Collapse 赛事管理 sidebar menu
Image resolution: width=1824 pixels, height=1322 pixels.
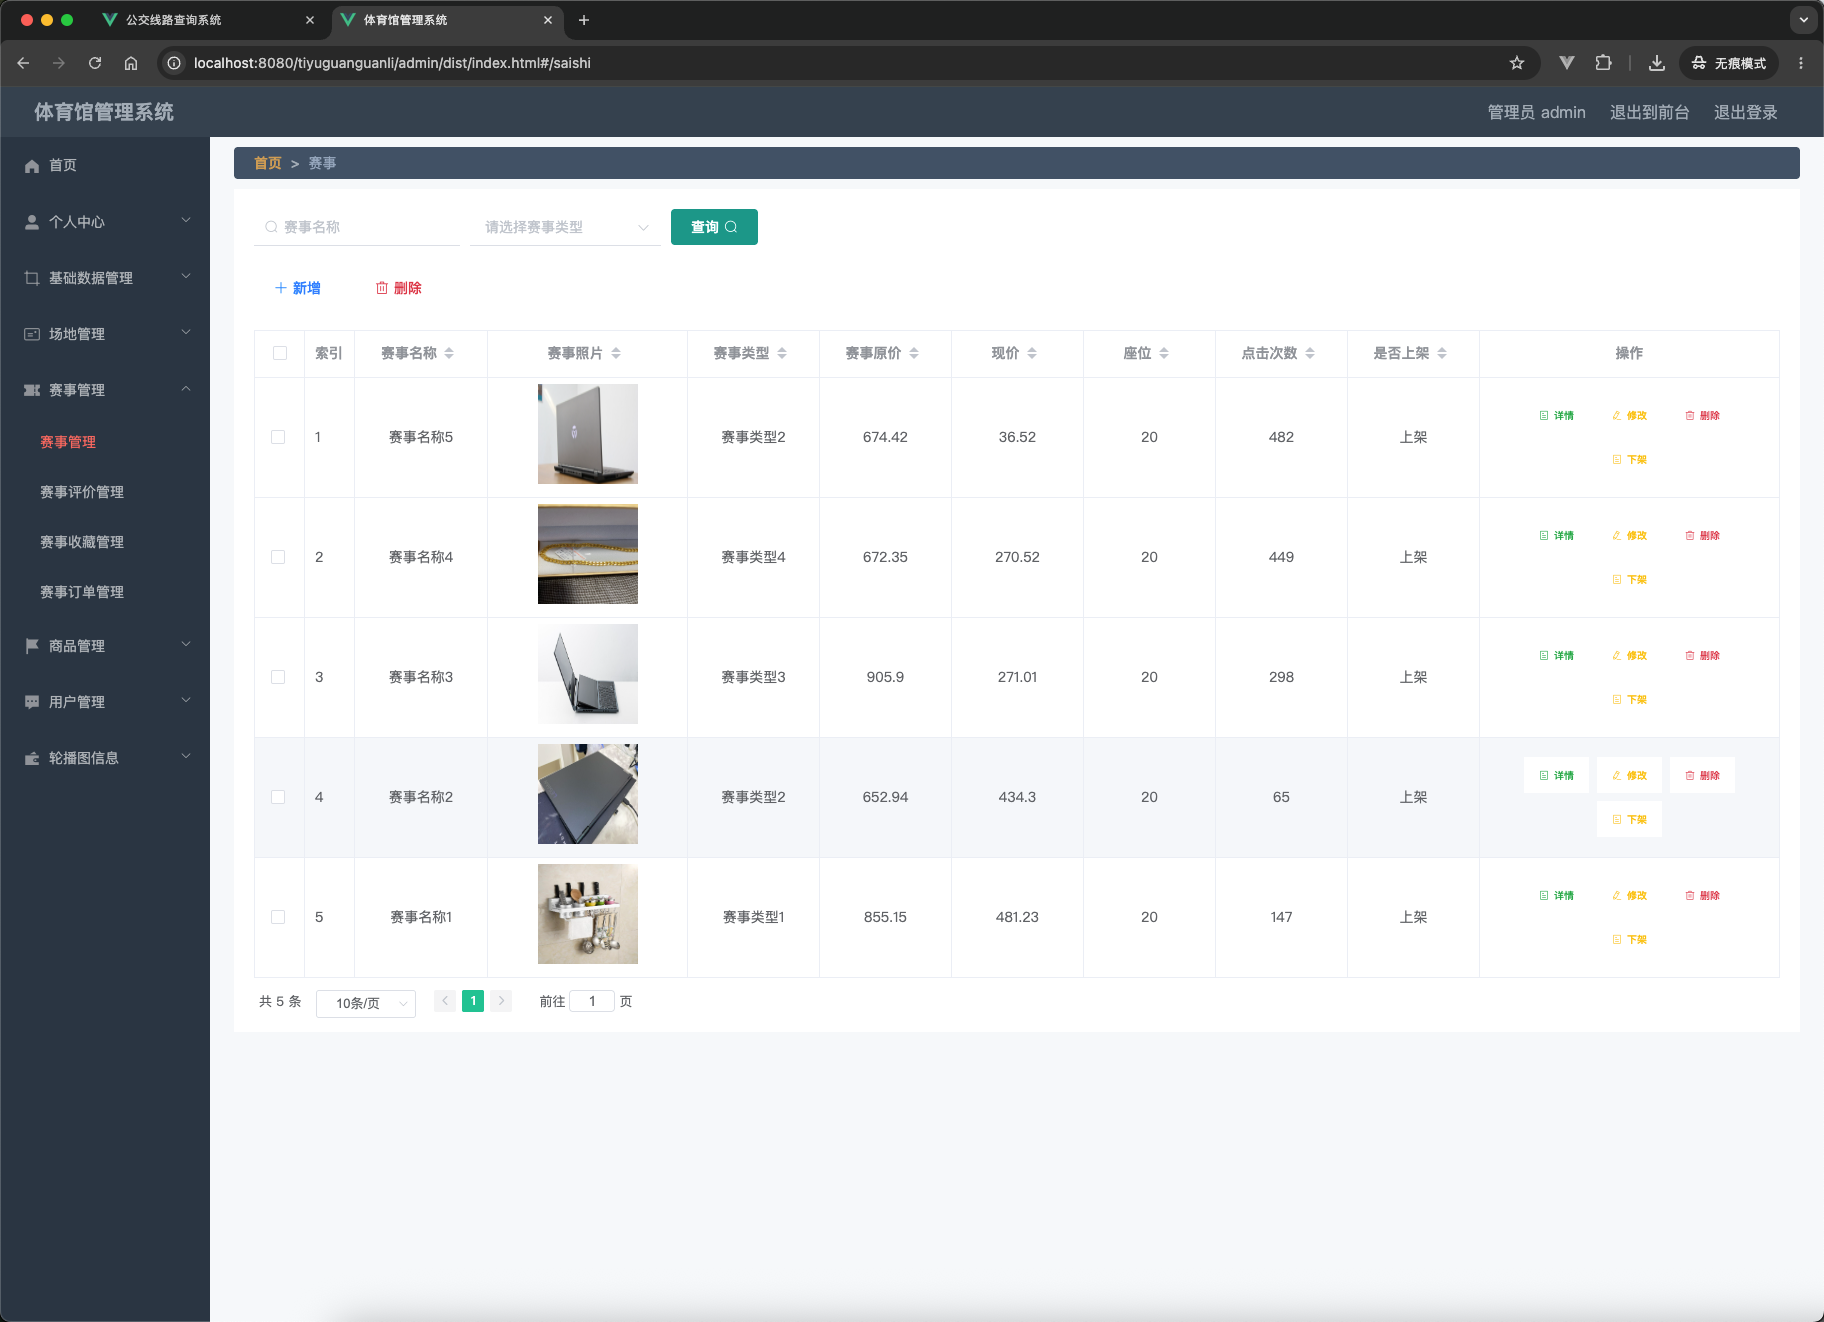click(x=105, y=390)
